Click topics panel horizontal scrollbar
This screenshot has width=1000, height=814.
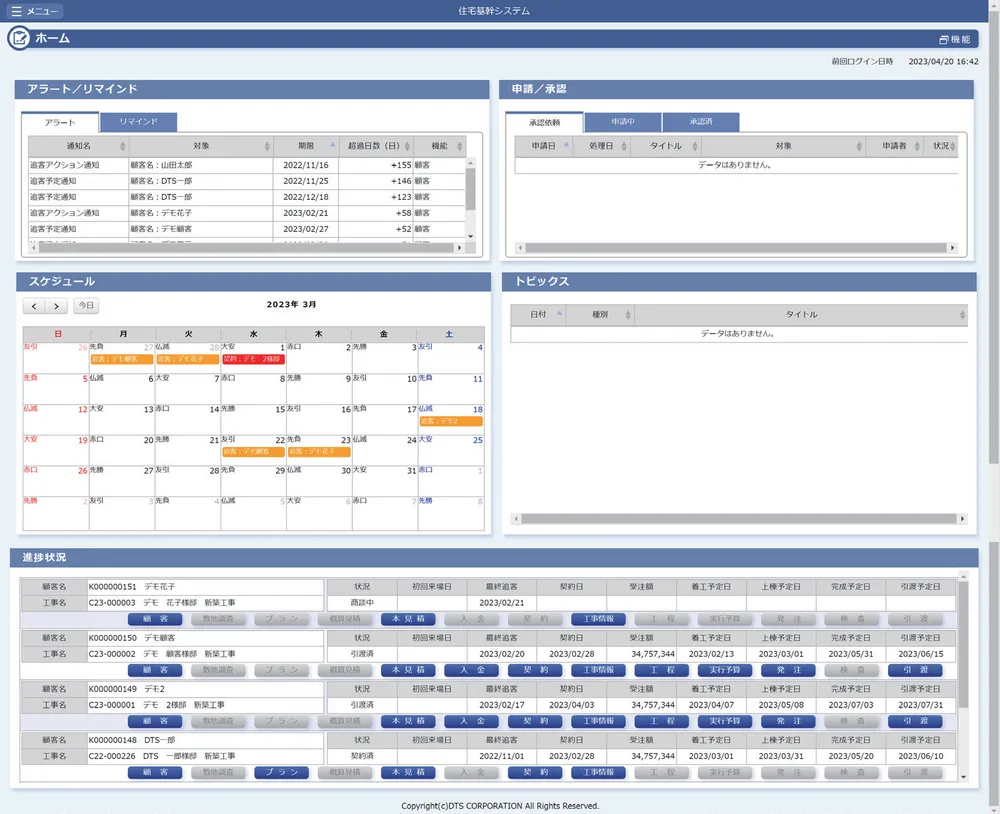[x=739, y=519]
